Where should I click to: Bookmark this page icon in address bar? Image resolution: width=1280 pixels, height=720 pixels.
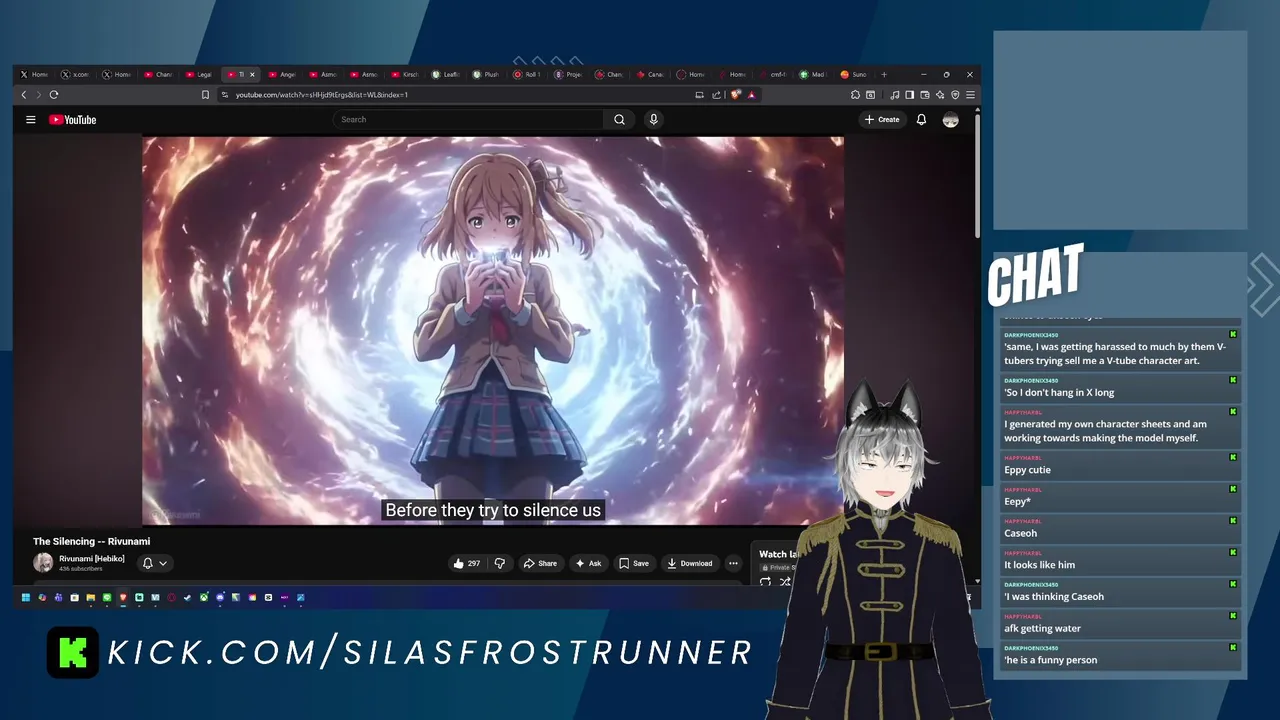coord(205,95)
